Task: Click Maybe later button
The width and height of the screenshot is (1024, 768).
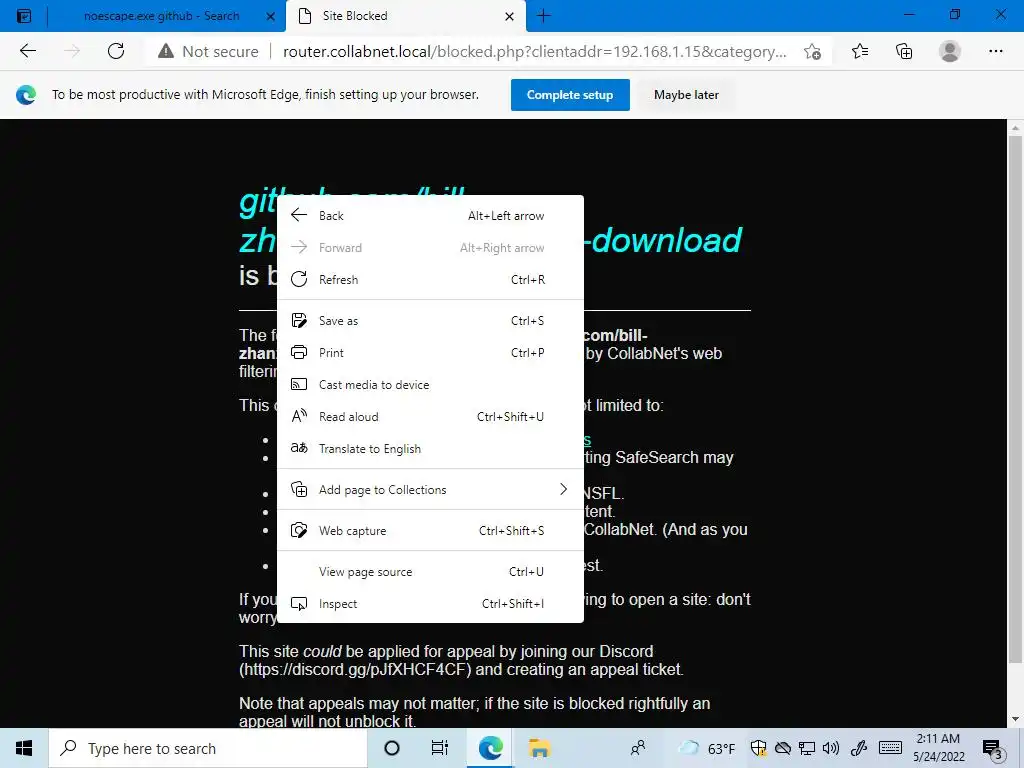Action: point(686,95)
